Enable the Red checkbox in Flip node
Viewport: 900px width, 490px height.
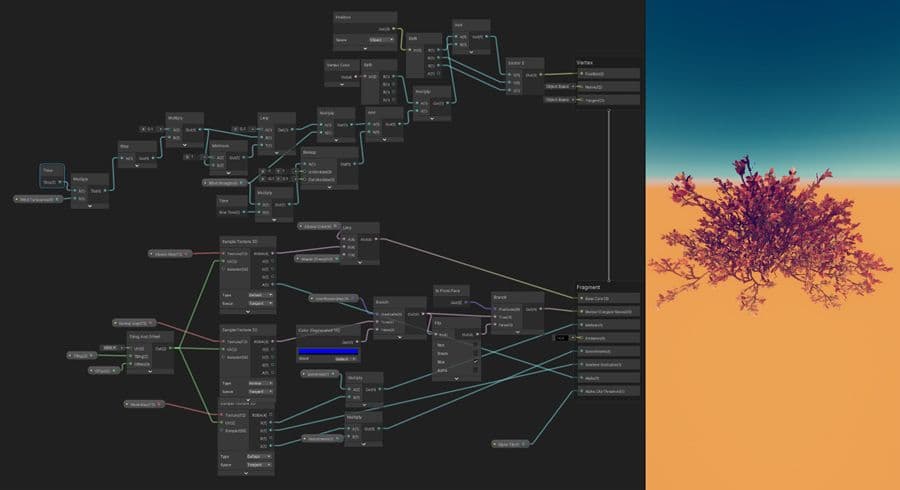[476, 343]
